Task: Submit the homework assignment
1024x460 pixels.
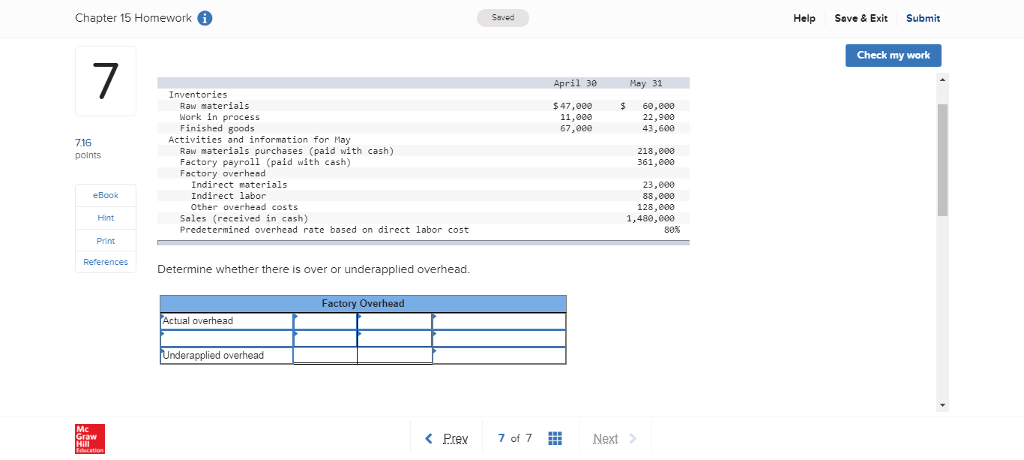Action: coord(922,18)
